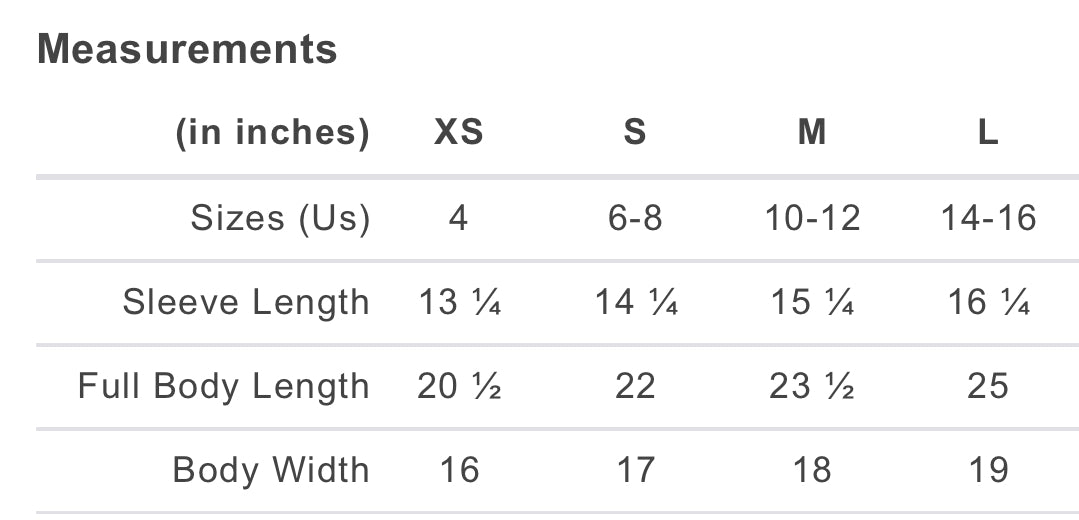Click the Sleeve Length row label
The image size is (1079, 520).
tap(246, 302)
